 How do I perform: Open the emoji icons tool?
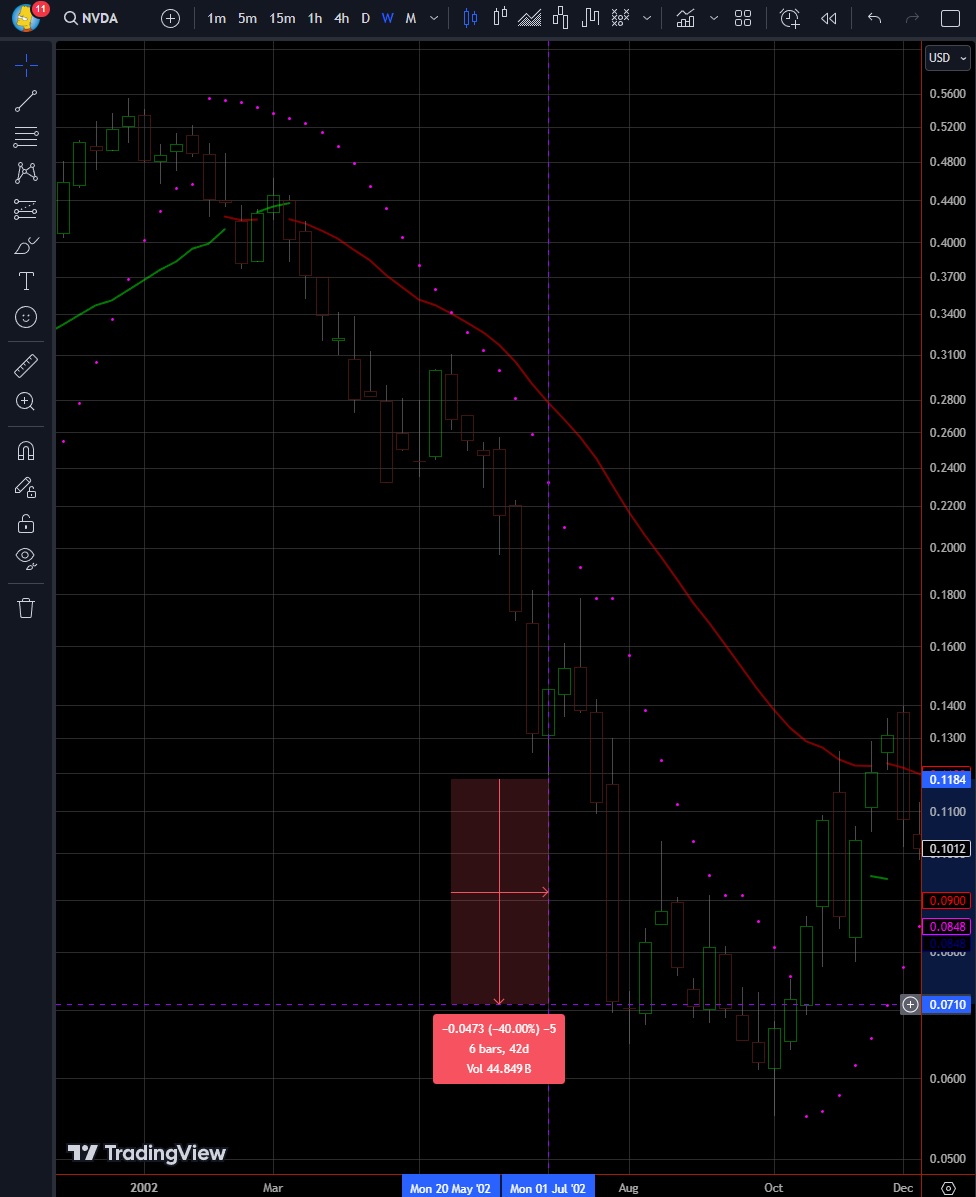[x=26, y=317]
